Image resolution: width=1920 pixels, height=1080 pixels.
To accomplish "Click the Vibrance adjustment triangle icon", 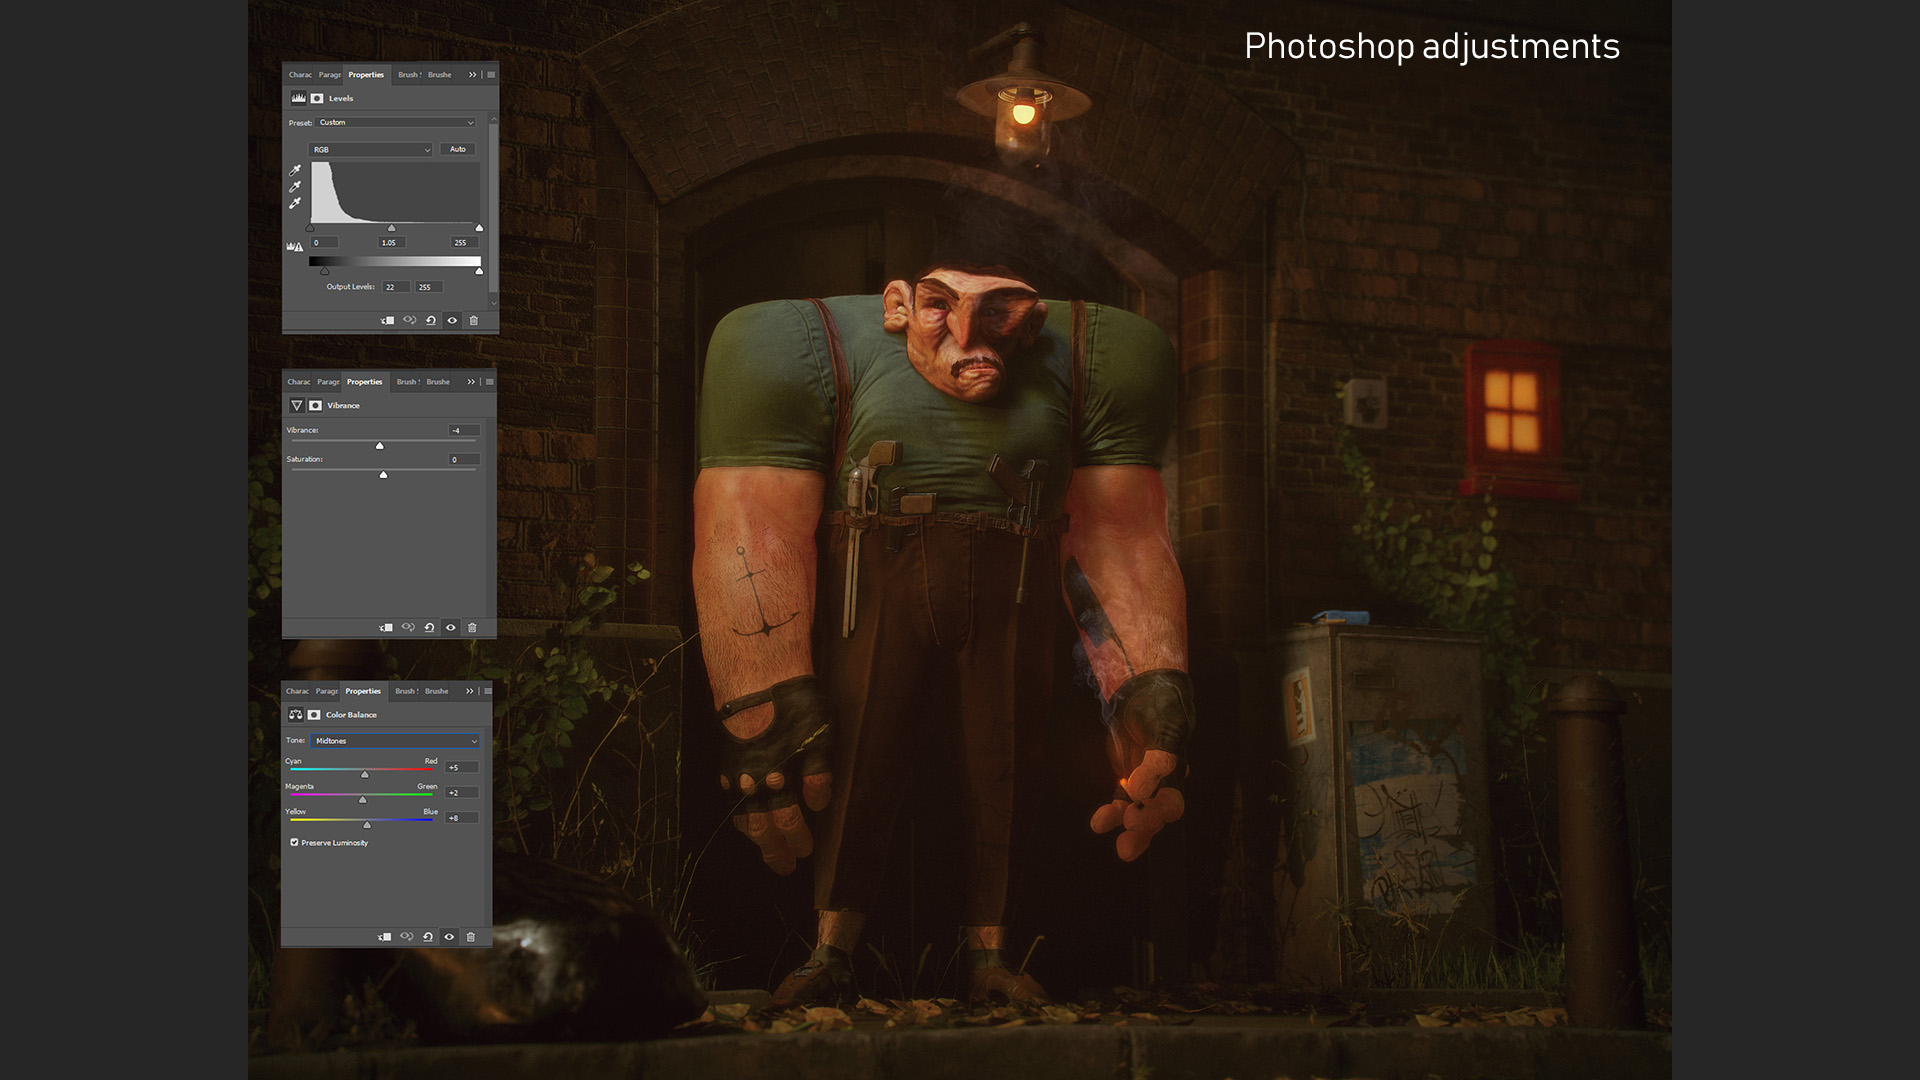I will click(297, 405).
